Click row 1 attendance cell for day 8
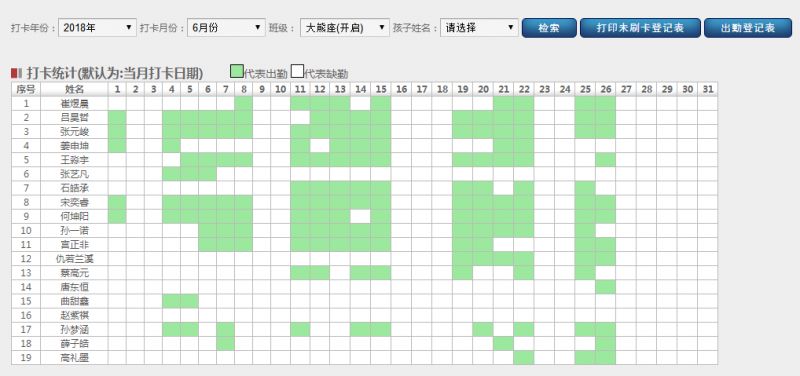 (x=243, y=104)
